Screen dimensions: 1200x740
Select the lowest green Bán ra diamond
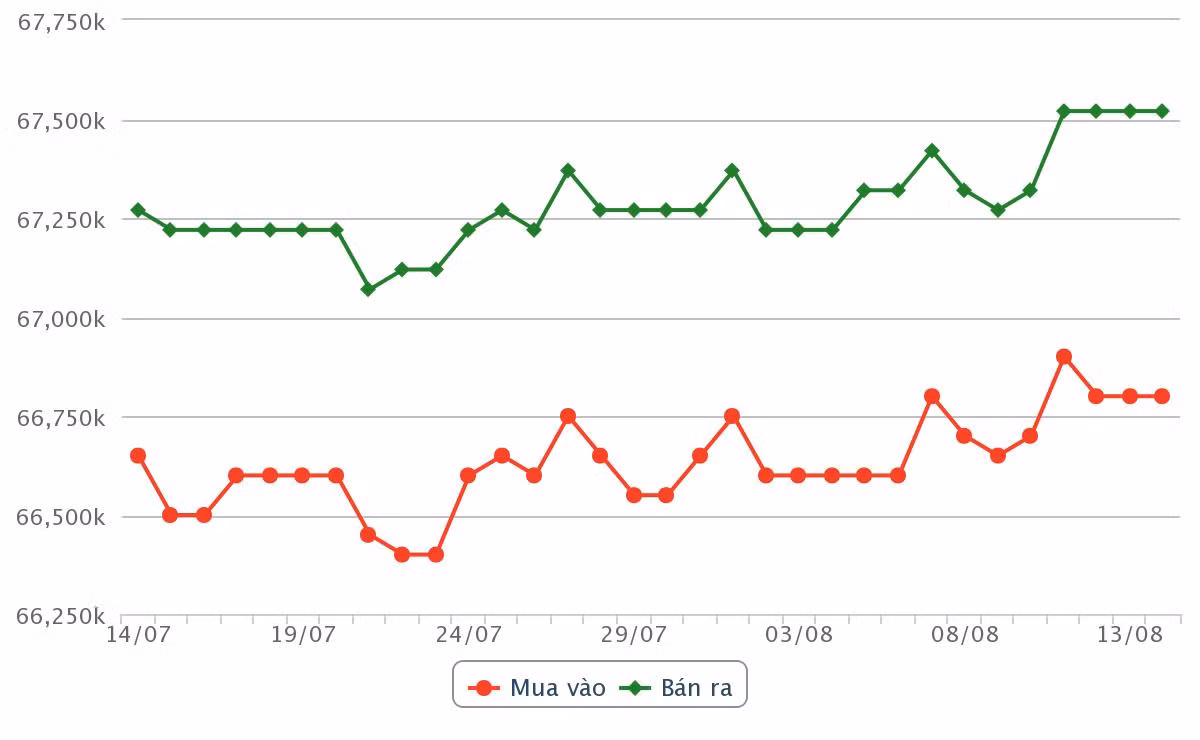coord(368,289)
